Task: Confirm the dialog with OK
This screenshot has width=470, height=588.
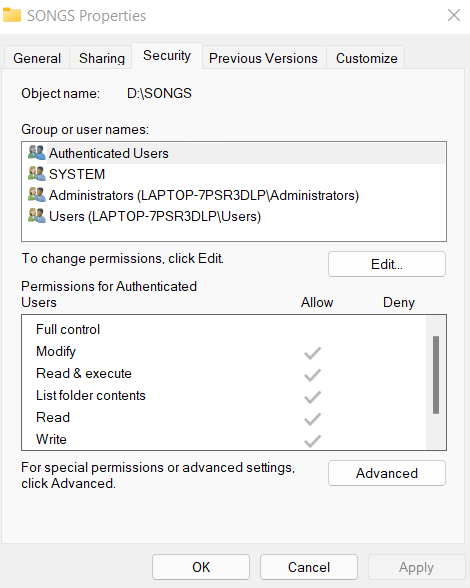Action: (x=201, y=567)
